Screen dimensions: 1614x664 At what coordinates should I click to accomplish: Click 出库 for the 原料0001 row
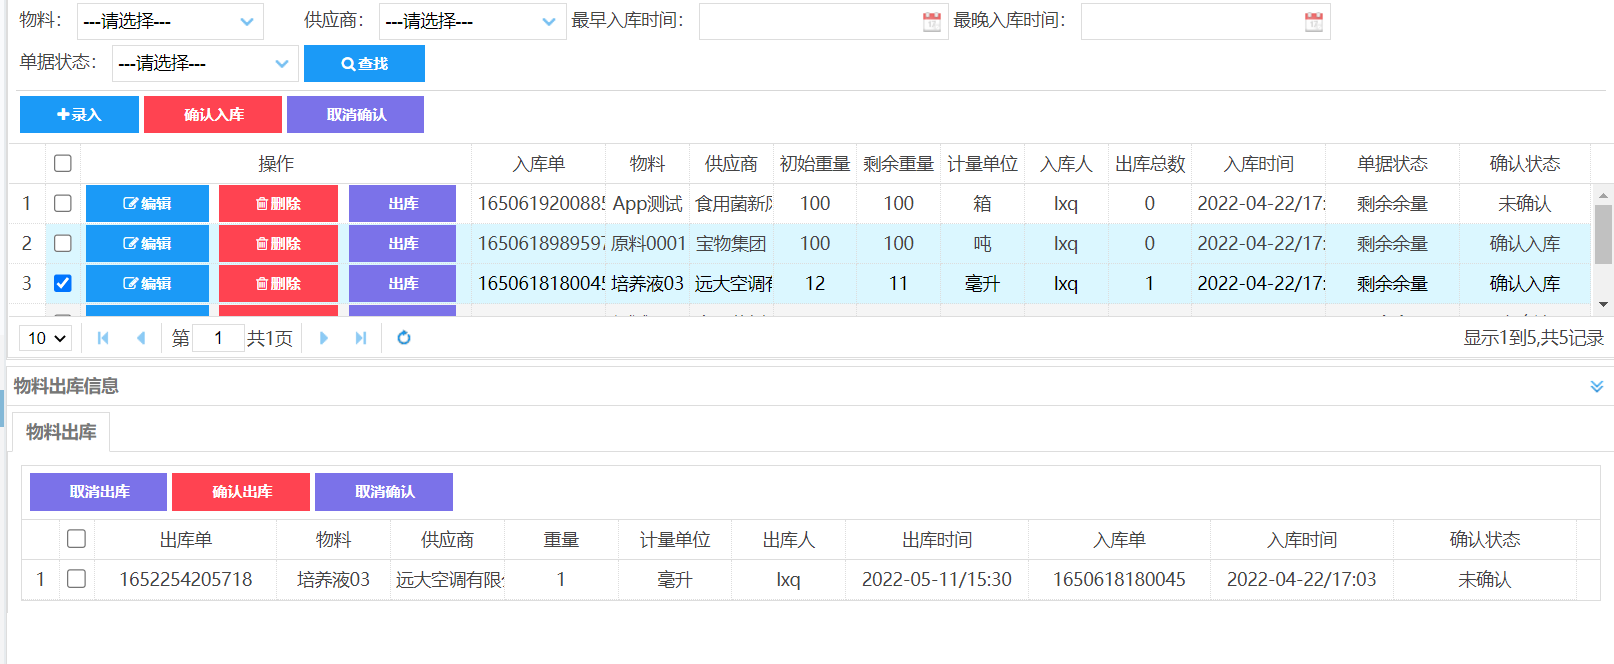[x=402, y=243]
